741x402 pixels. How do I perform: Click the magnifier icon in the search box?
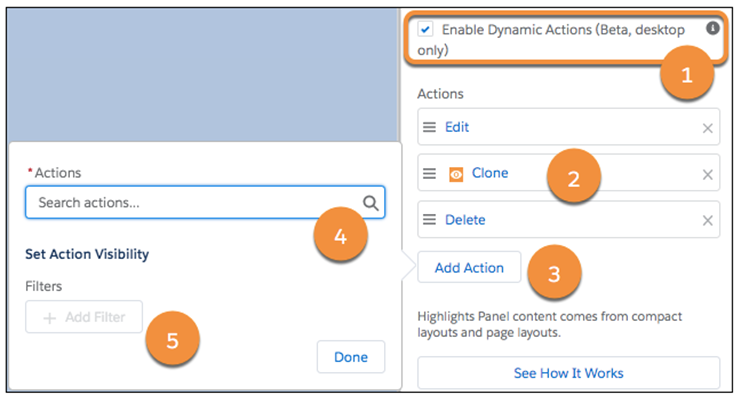coord(370,203)
